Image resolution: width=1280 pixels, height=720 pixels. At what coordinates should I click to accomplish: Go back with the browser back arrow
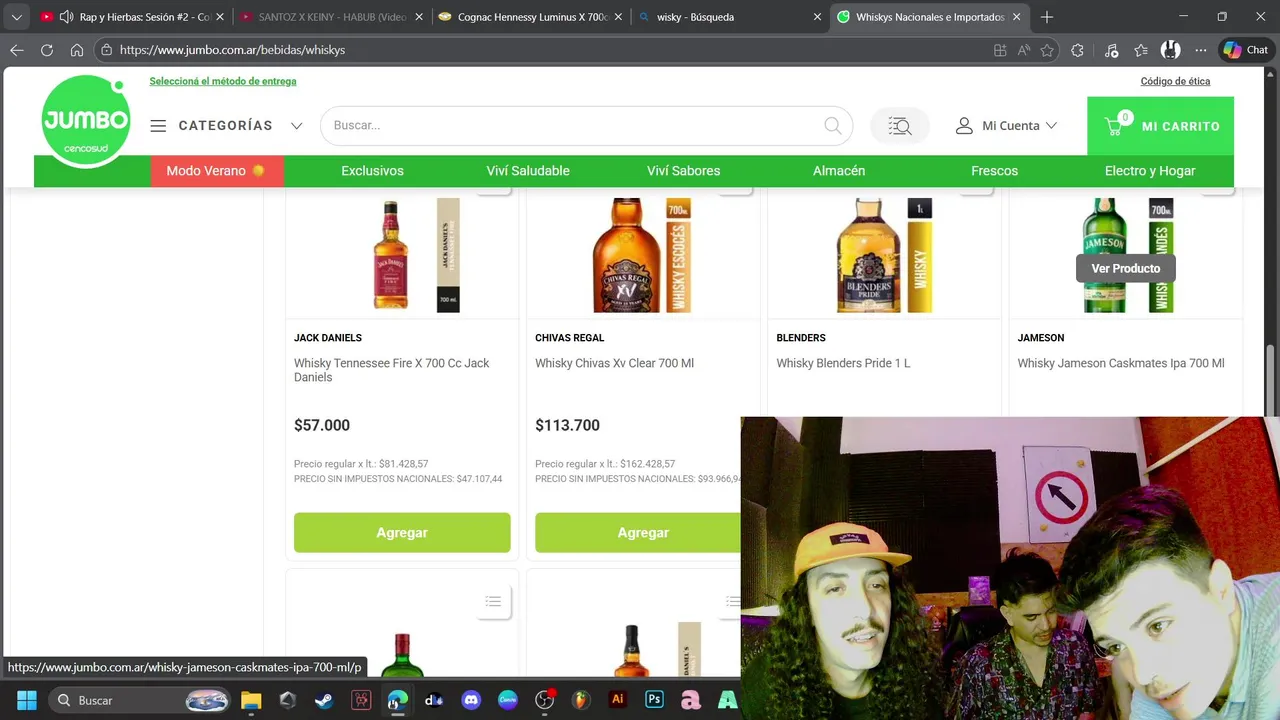17,50
